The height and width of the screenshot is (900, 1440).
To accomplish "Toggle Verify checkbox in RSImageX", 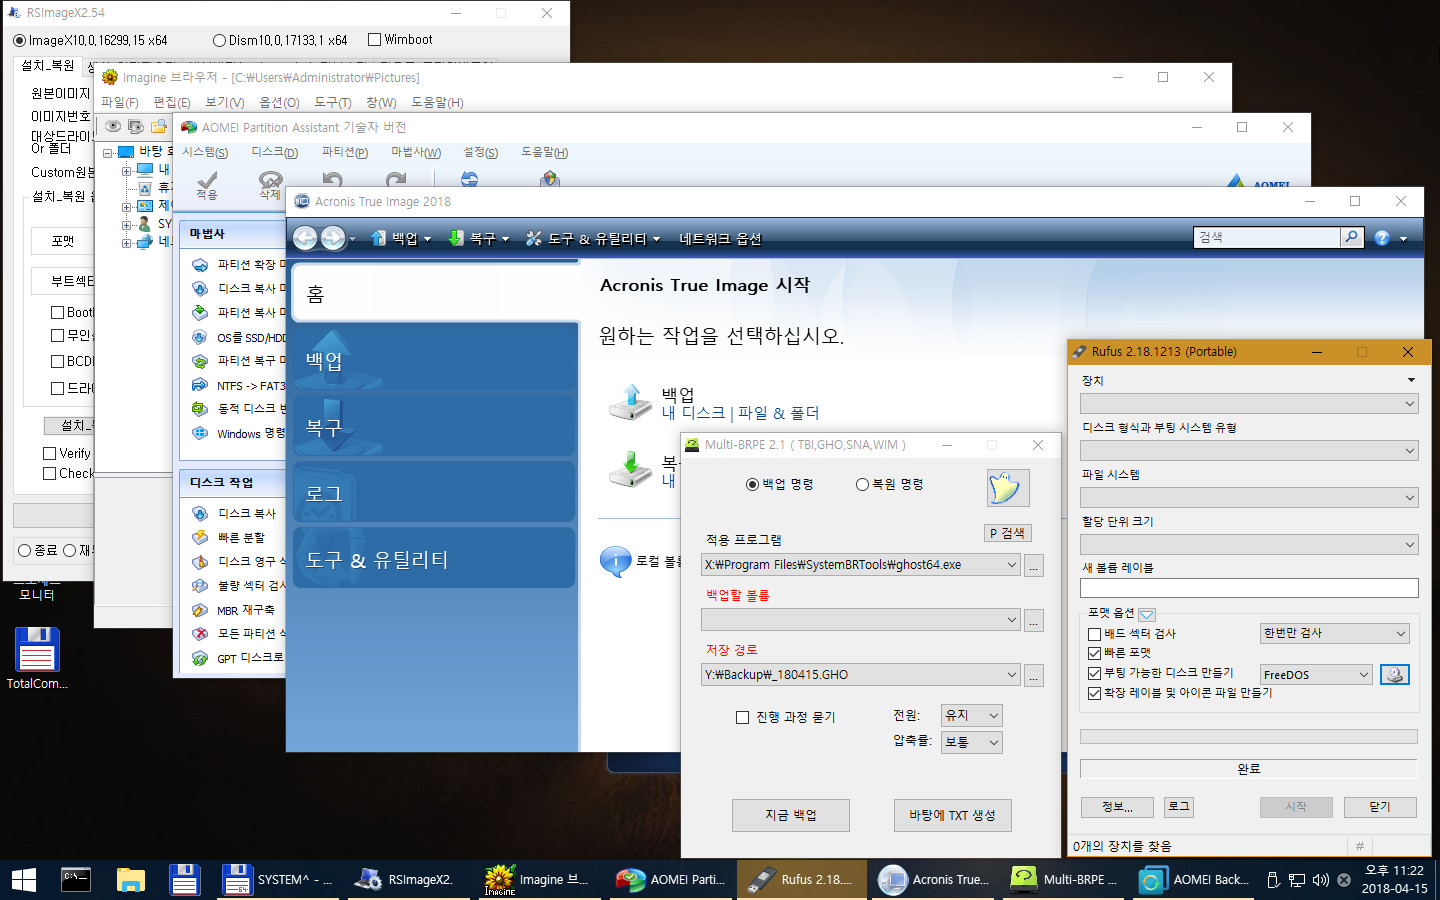I will [49, 453].
